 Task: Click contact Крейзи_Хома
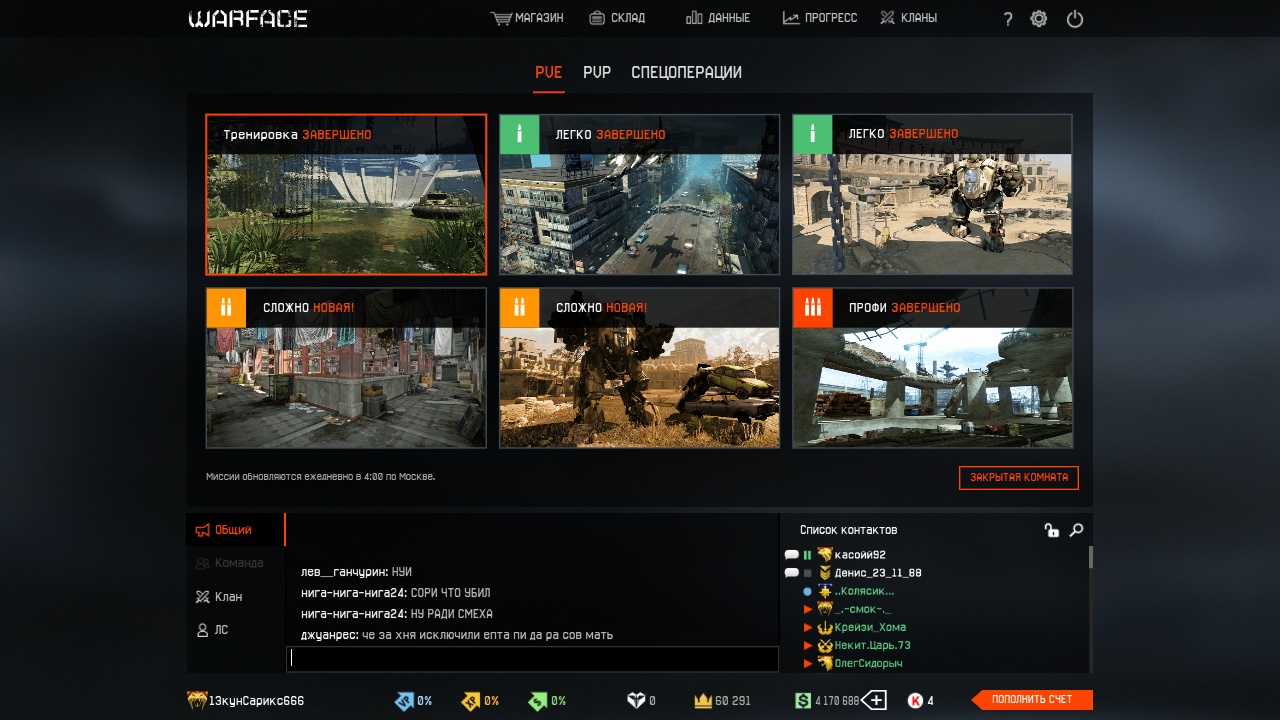coord(870,627)
